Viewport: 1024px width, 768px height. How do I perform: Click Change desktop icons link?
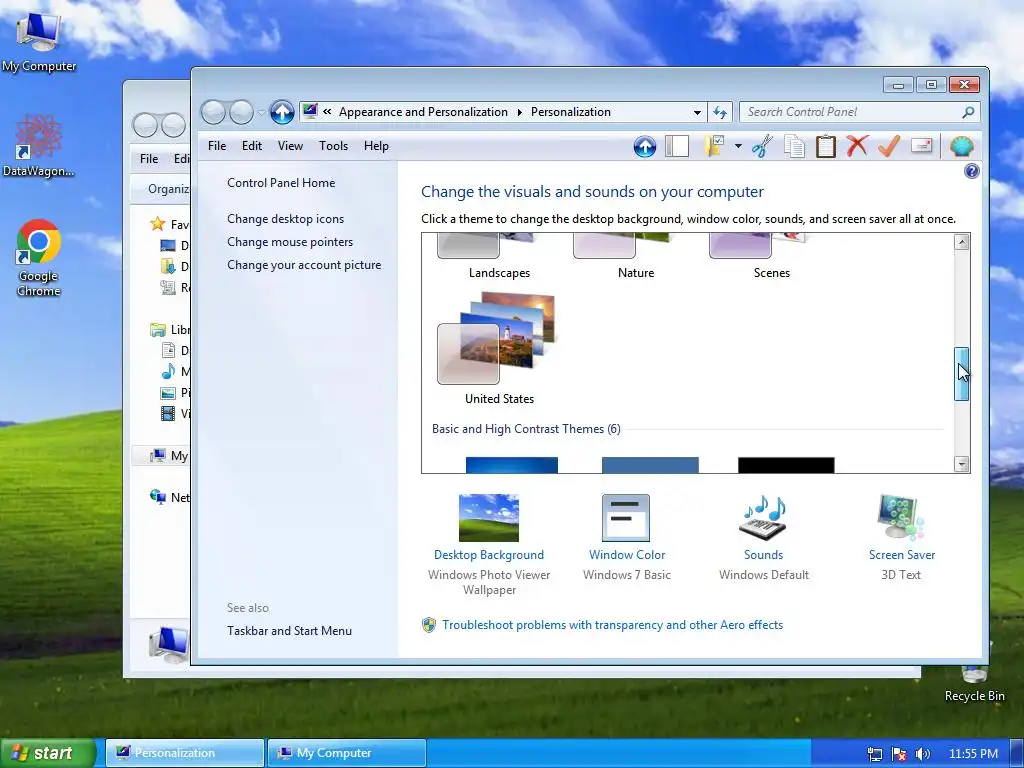285,219
